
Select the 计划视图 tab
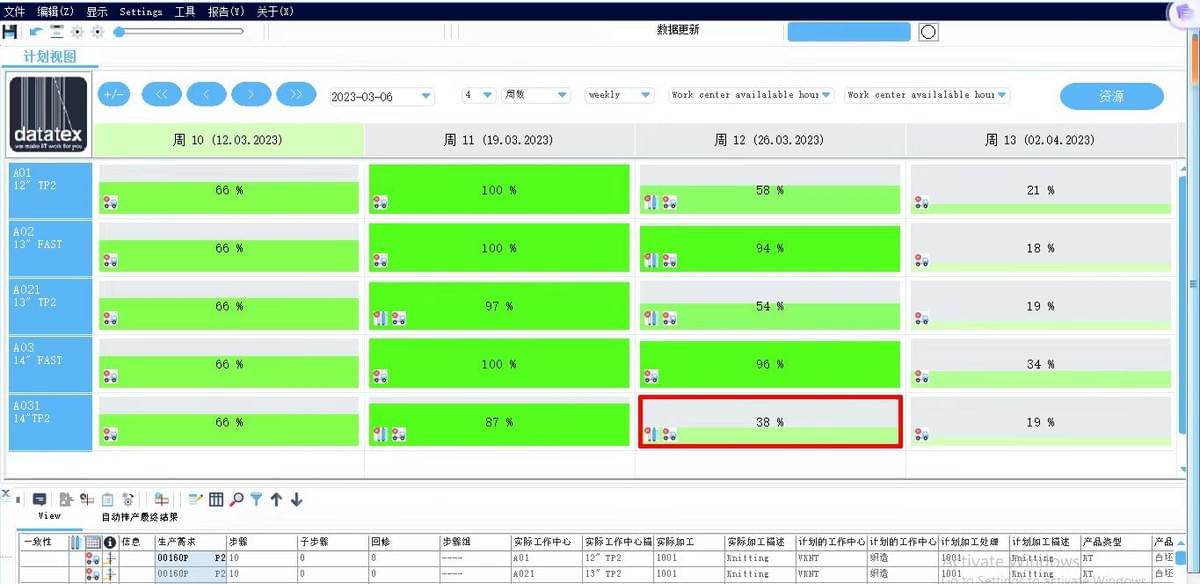coord(49,57)
